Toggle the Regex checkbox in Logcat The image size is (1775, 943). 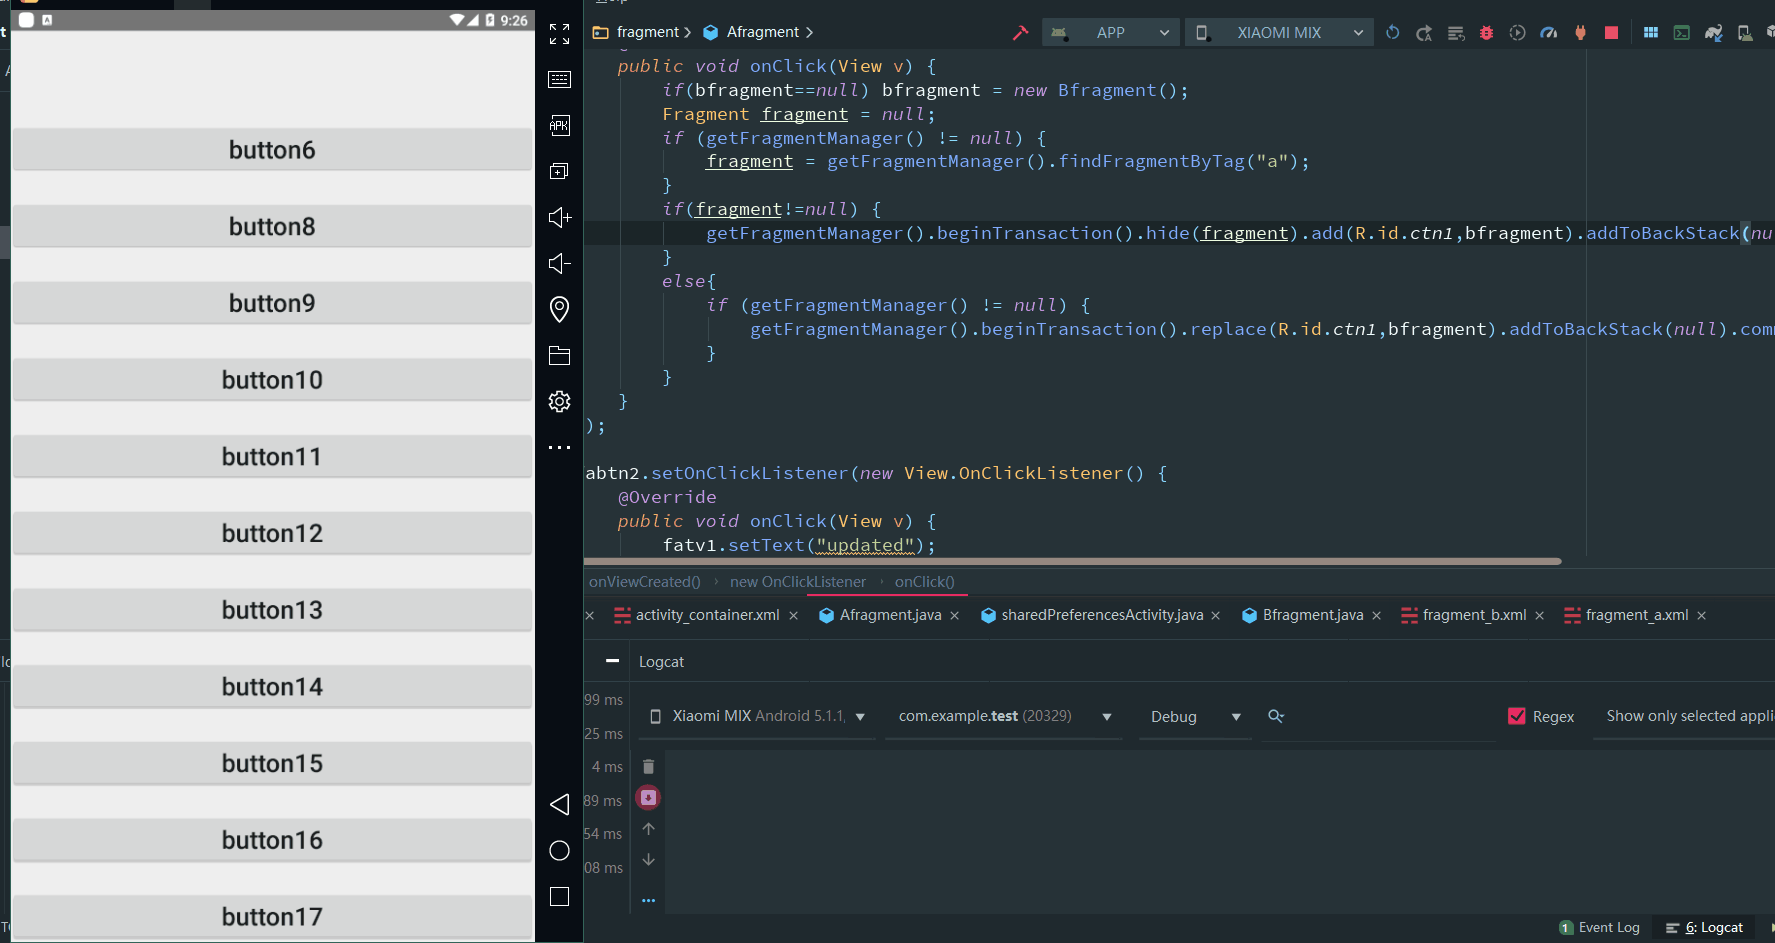(1517, 716)
